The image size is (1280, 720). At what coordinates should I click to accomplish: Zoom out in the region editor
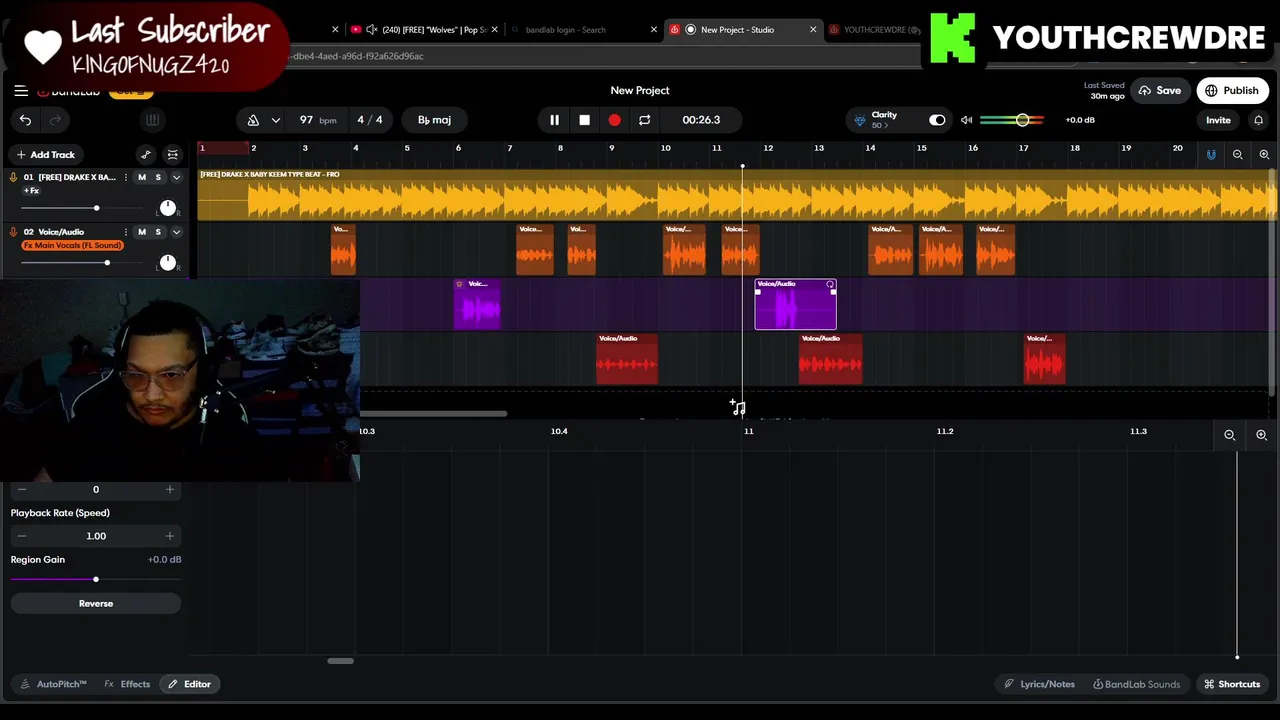tap(1230, 435)
